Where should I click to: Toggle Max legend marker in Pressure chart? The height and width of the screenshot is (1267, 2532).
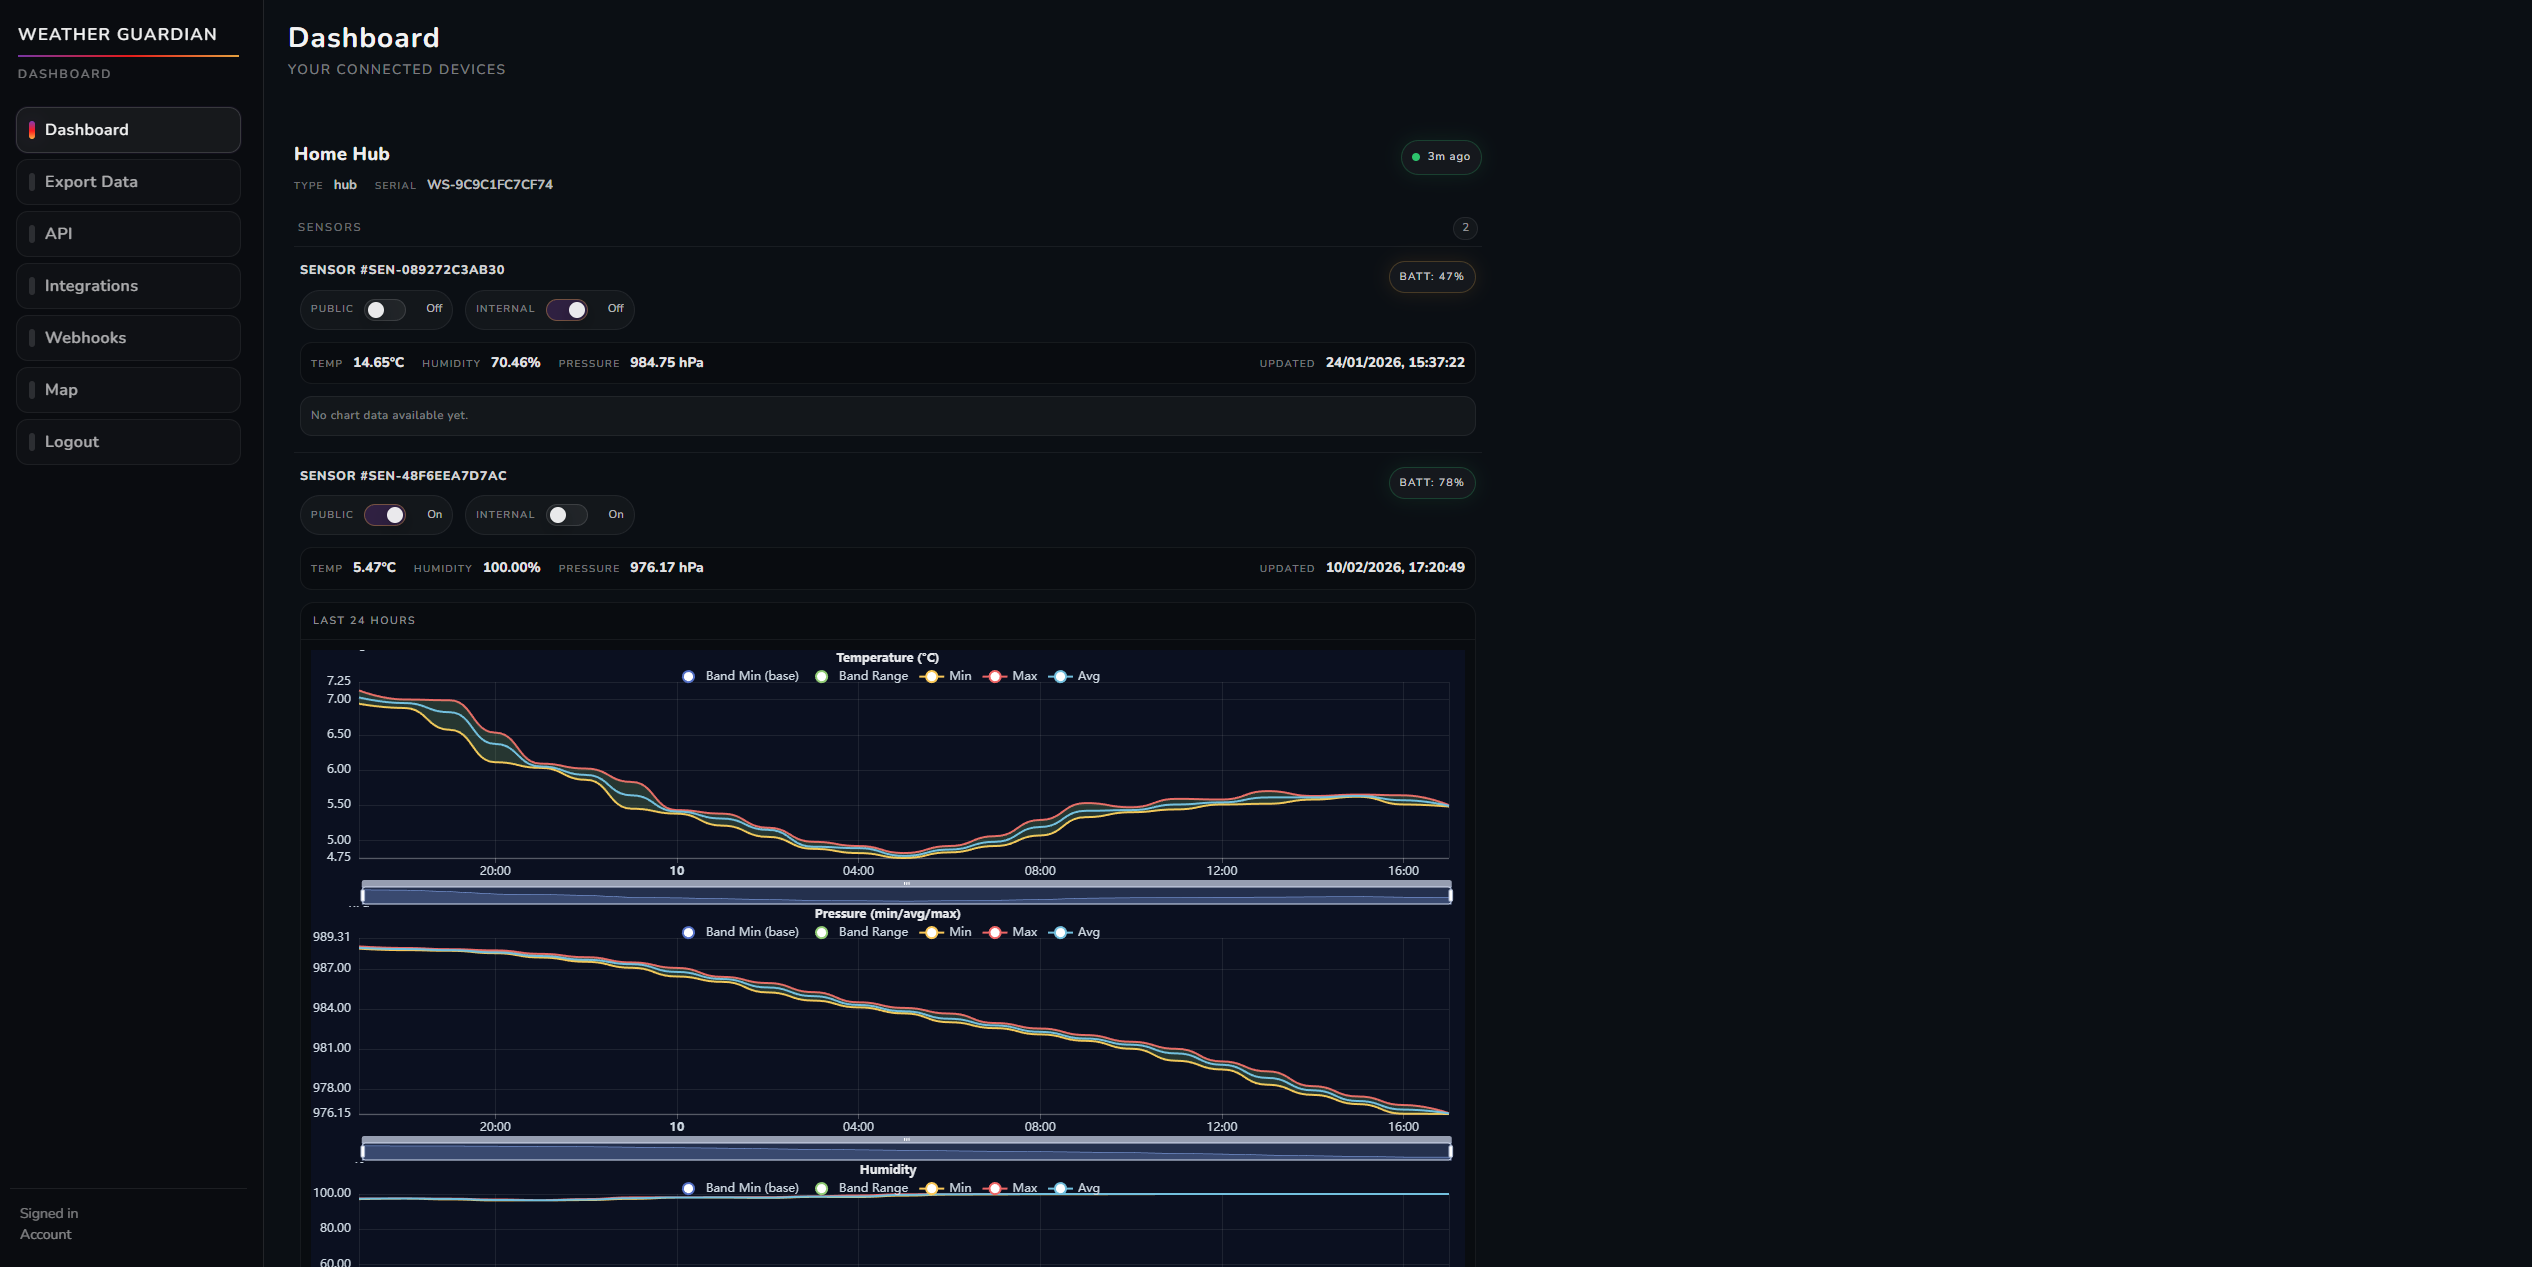tap(995, 933)
